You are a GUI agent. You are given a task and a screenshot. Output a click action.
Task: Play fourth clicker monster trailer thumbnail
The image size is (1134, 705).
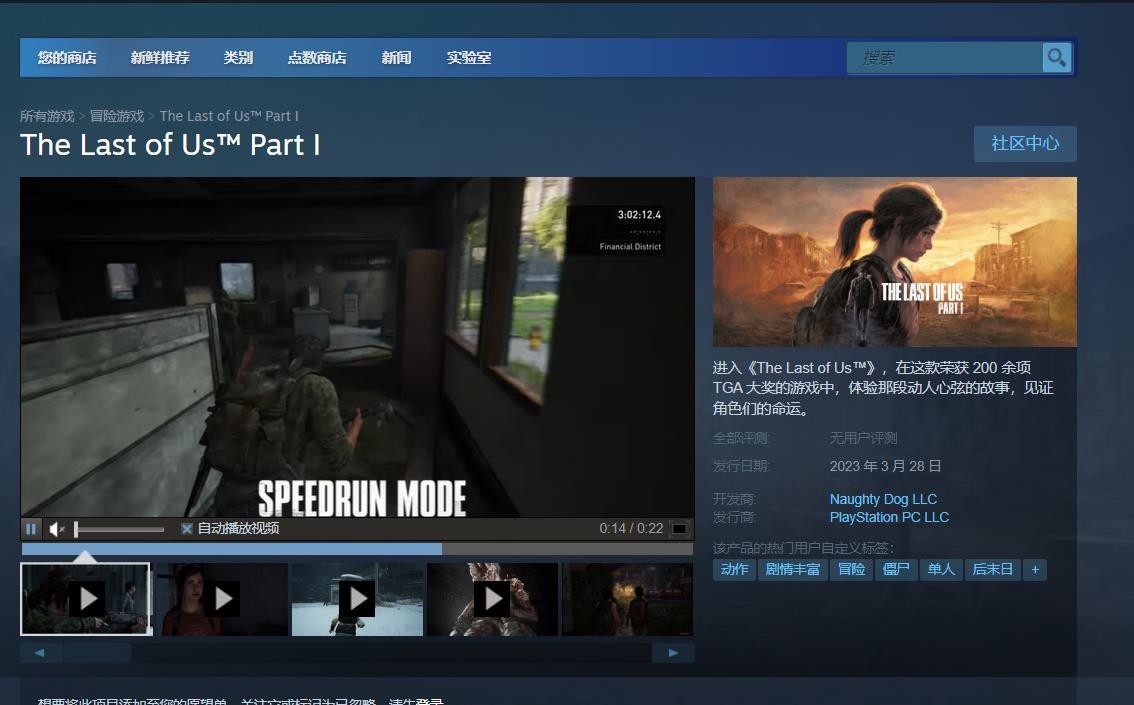click(493, 599)
